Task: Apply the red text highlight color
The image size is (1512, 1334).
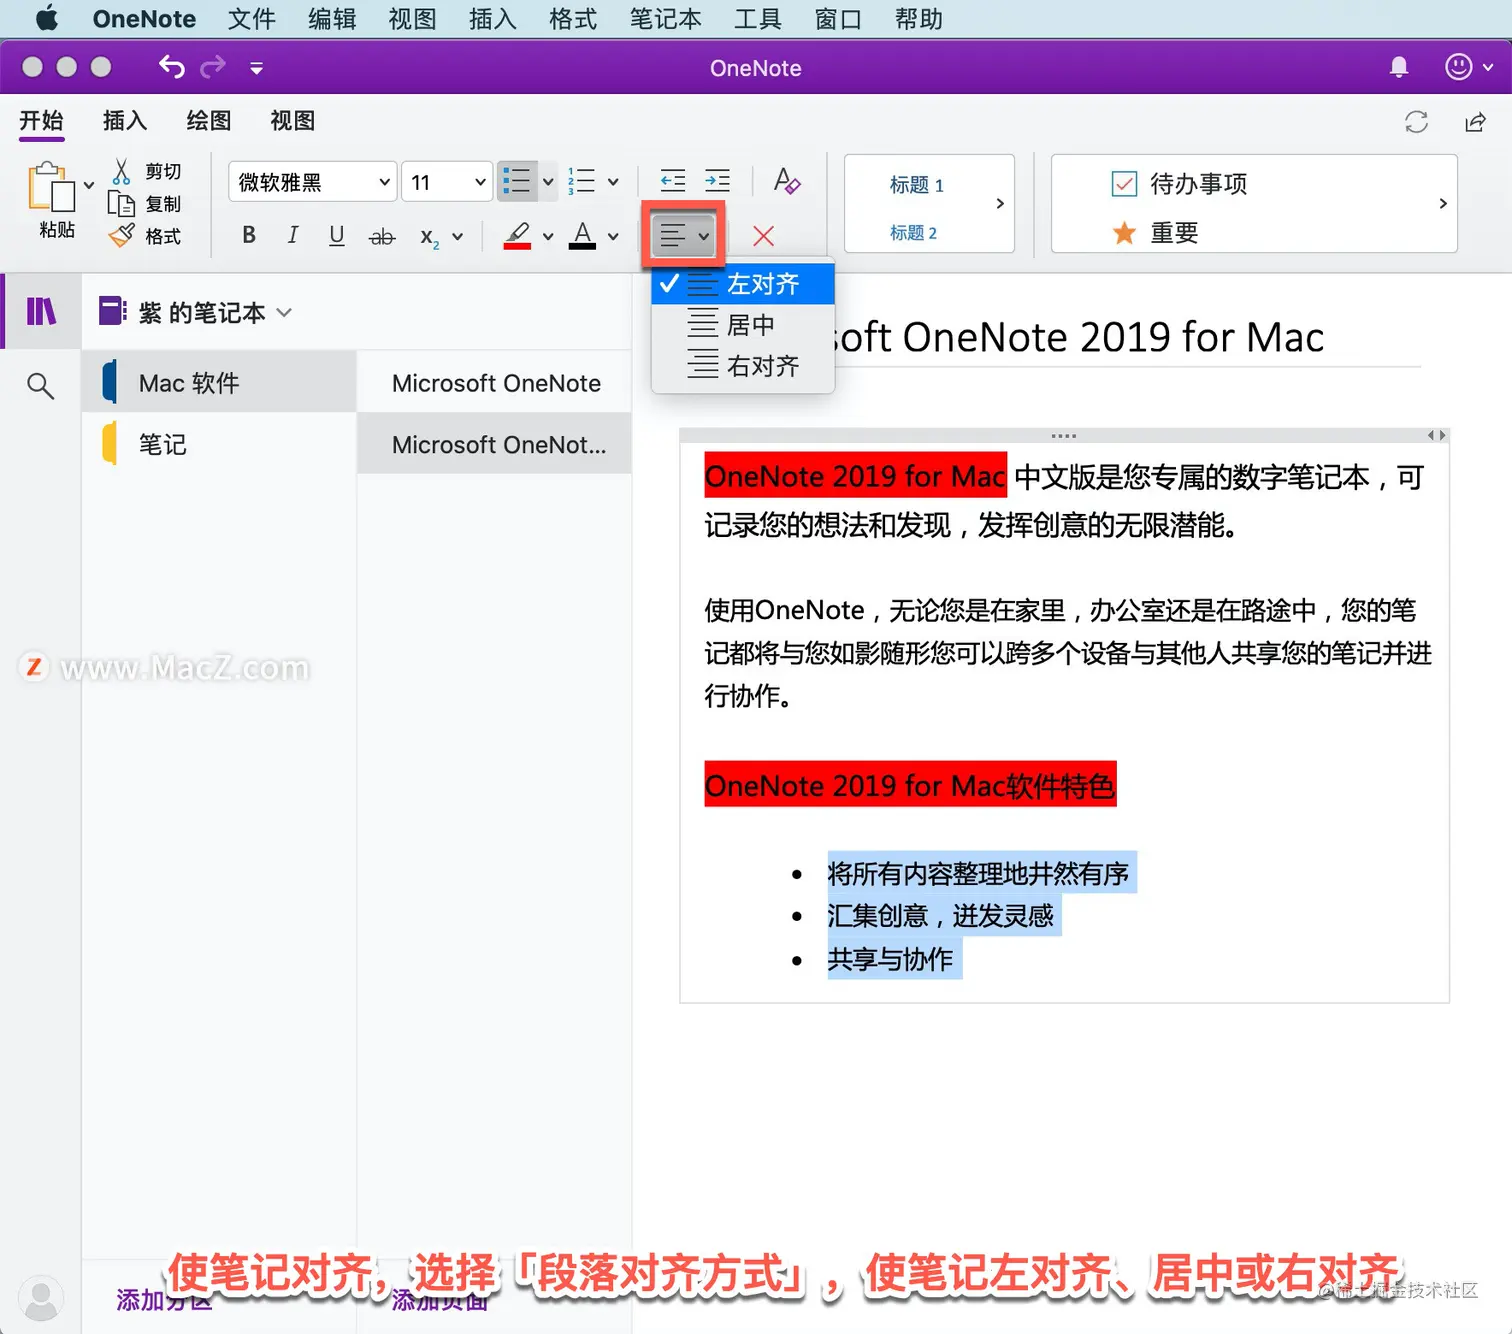Action: coord(517,236)
